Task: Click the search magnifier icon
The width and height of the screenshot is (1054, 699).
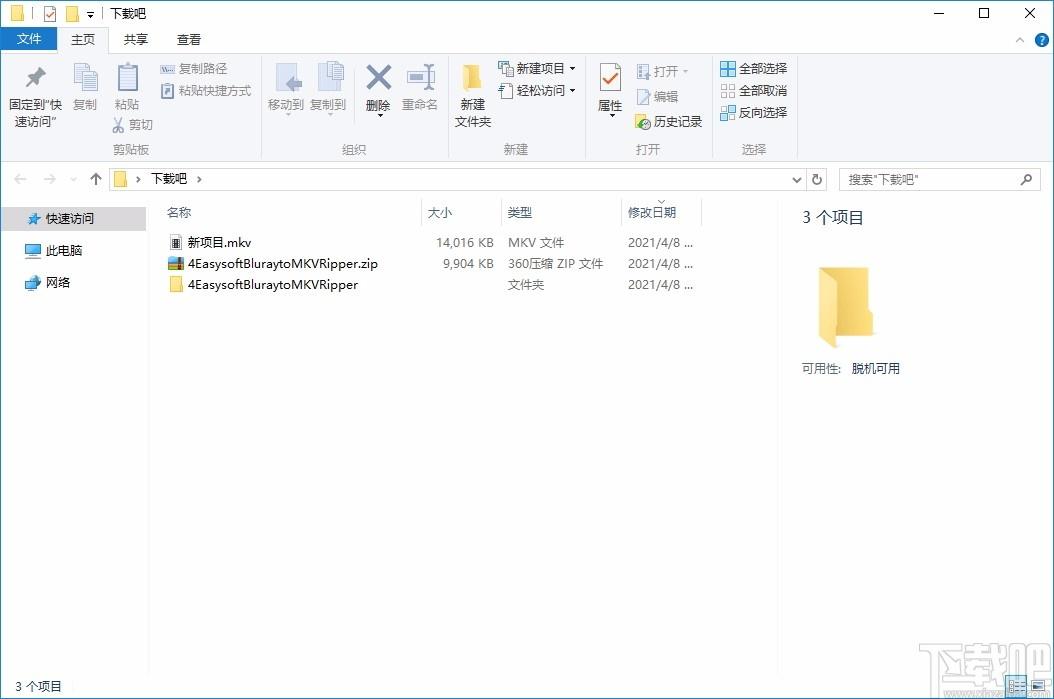Action: coord(1026,179)
